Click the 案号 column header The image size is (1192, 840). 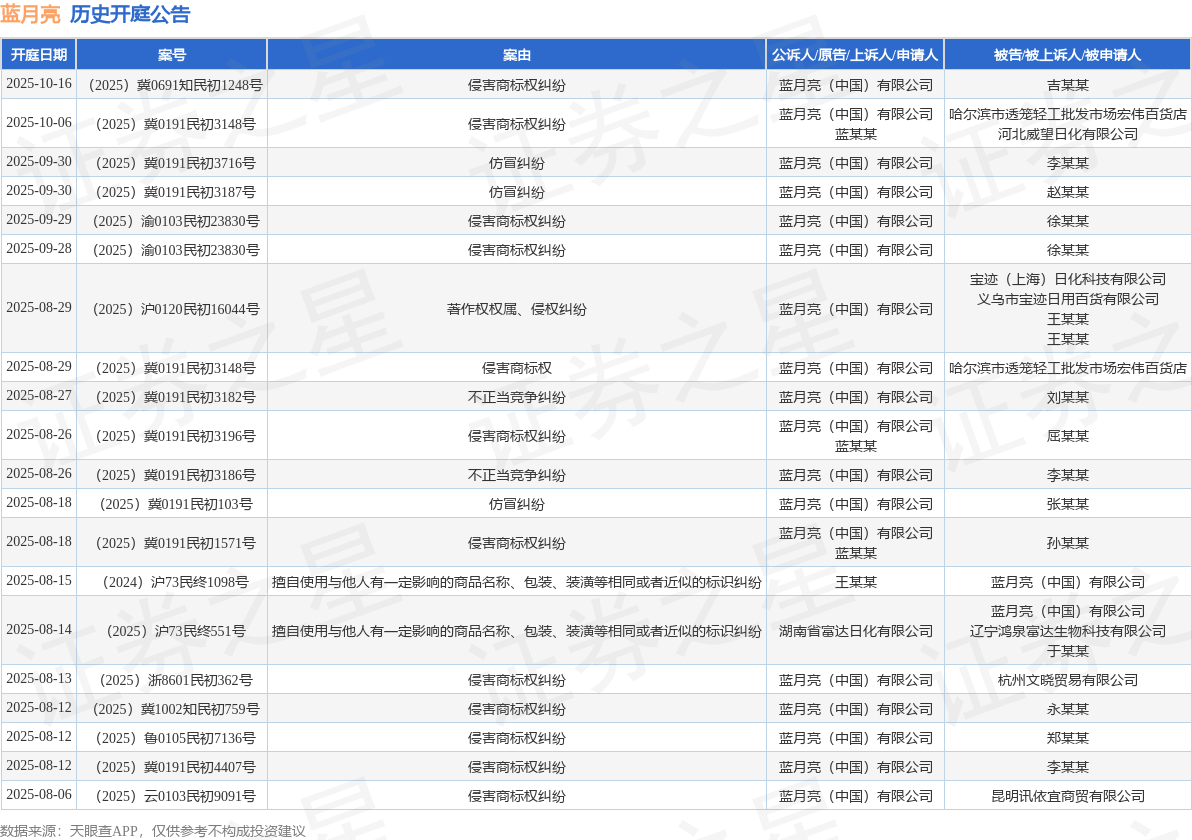[172, 55]
